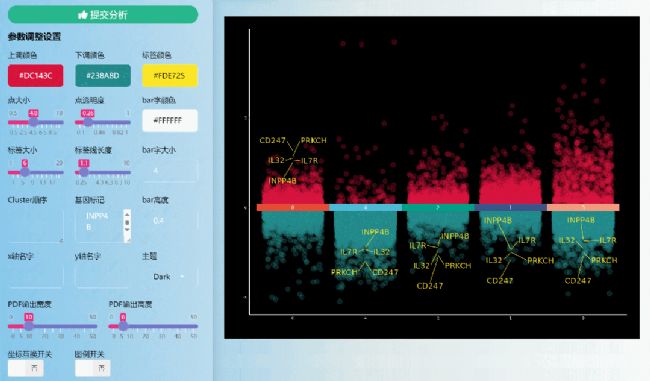
Task: Click the 提交分析 submit button
Action: (103, 15)
